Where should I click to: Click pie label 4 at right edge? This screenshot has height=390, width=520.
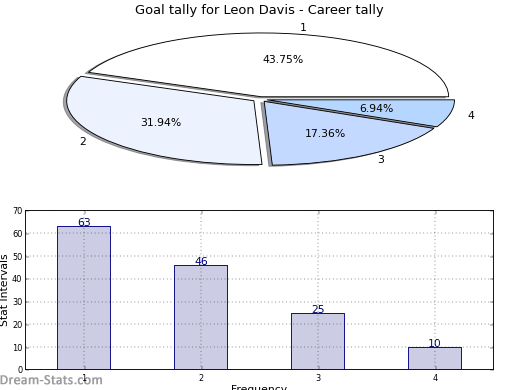coord(471,115)
